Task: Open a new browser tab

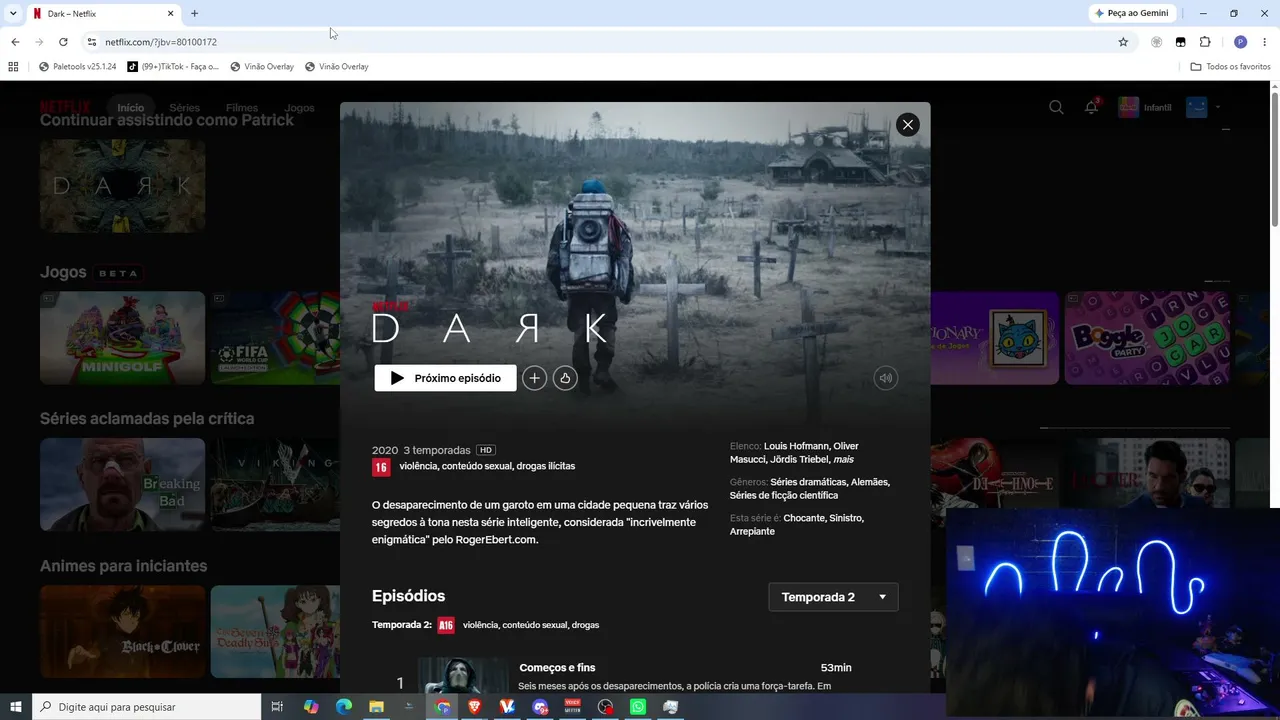Action: click(194, 13)
